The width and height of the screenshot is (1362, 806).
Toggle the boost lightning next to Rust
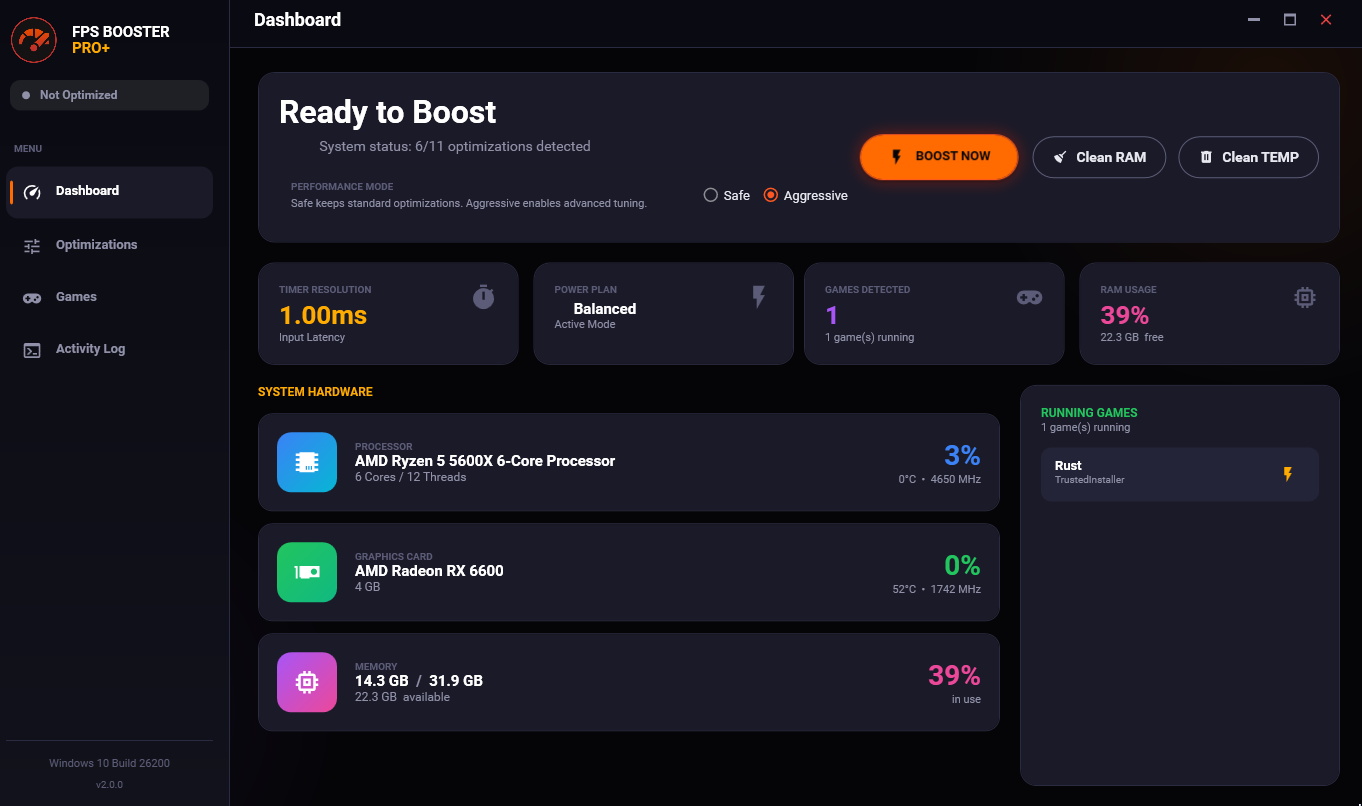[1287, 474]
